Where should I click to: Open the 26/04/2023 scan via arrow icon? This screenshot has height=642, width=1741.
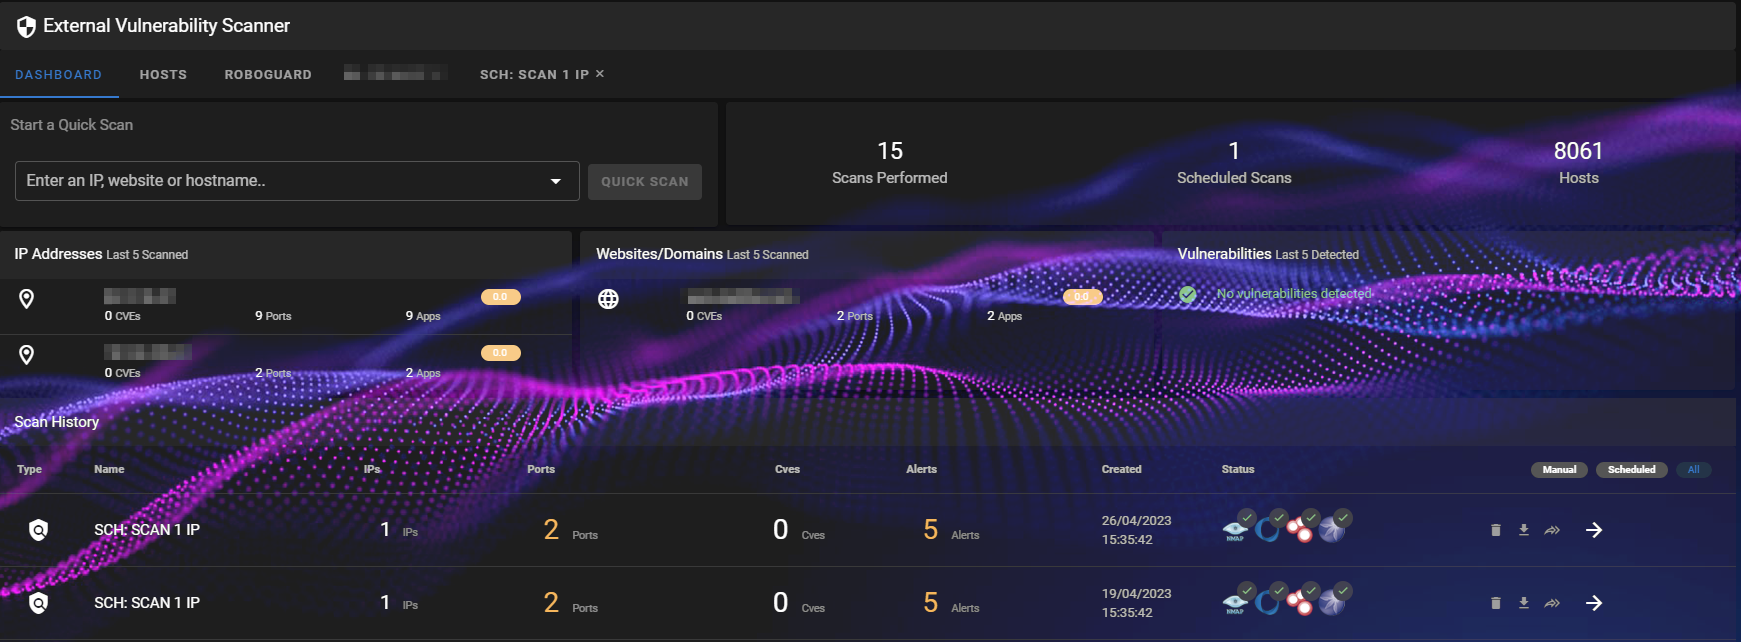pos(1594,530)
